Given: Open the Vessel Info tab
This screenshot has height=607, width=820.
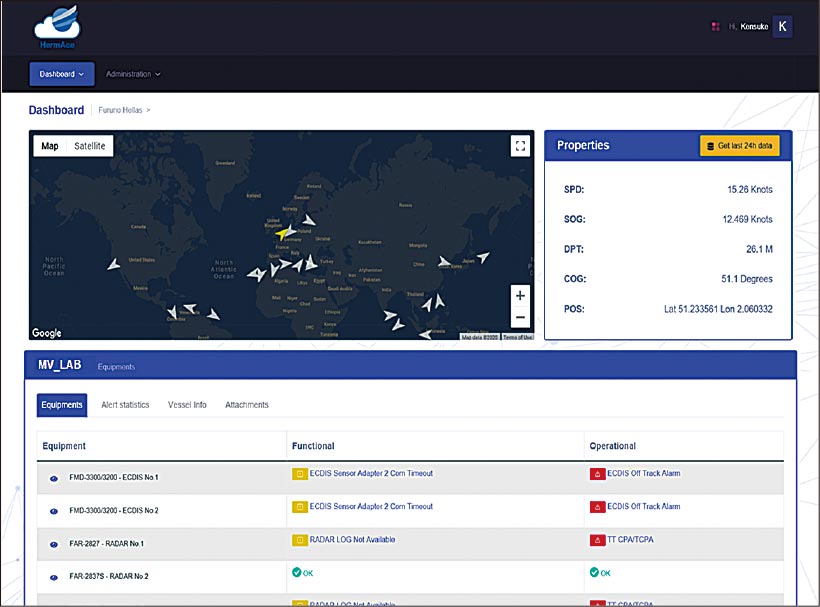Looking at the screenshot, I should point(187,405).
